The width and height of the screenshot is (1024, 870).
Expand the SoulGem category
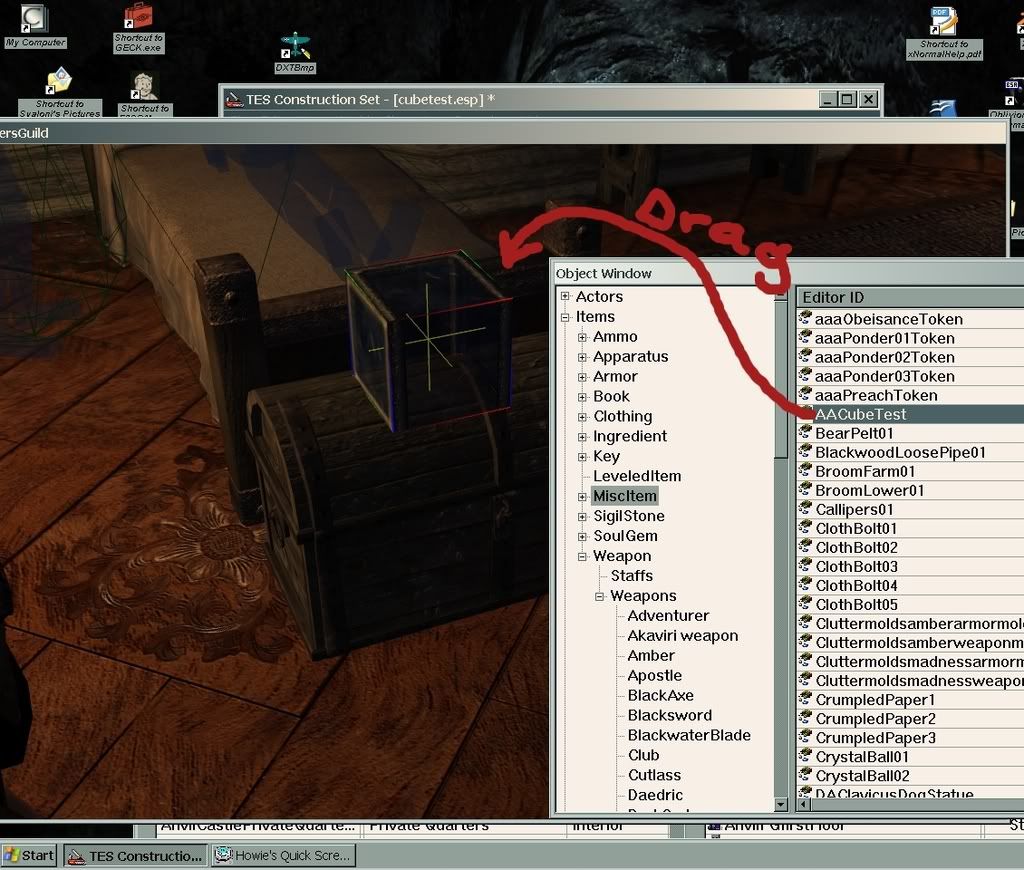coord(583,536)
